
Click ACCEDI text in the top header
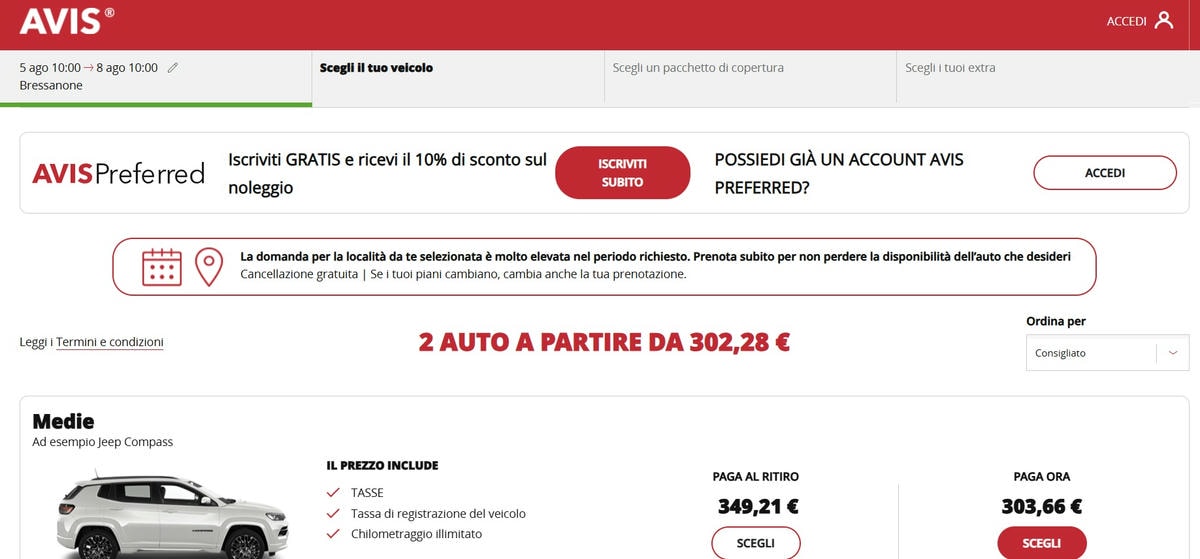[x=1126, y=21]
